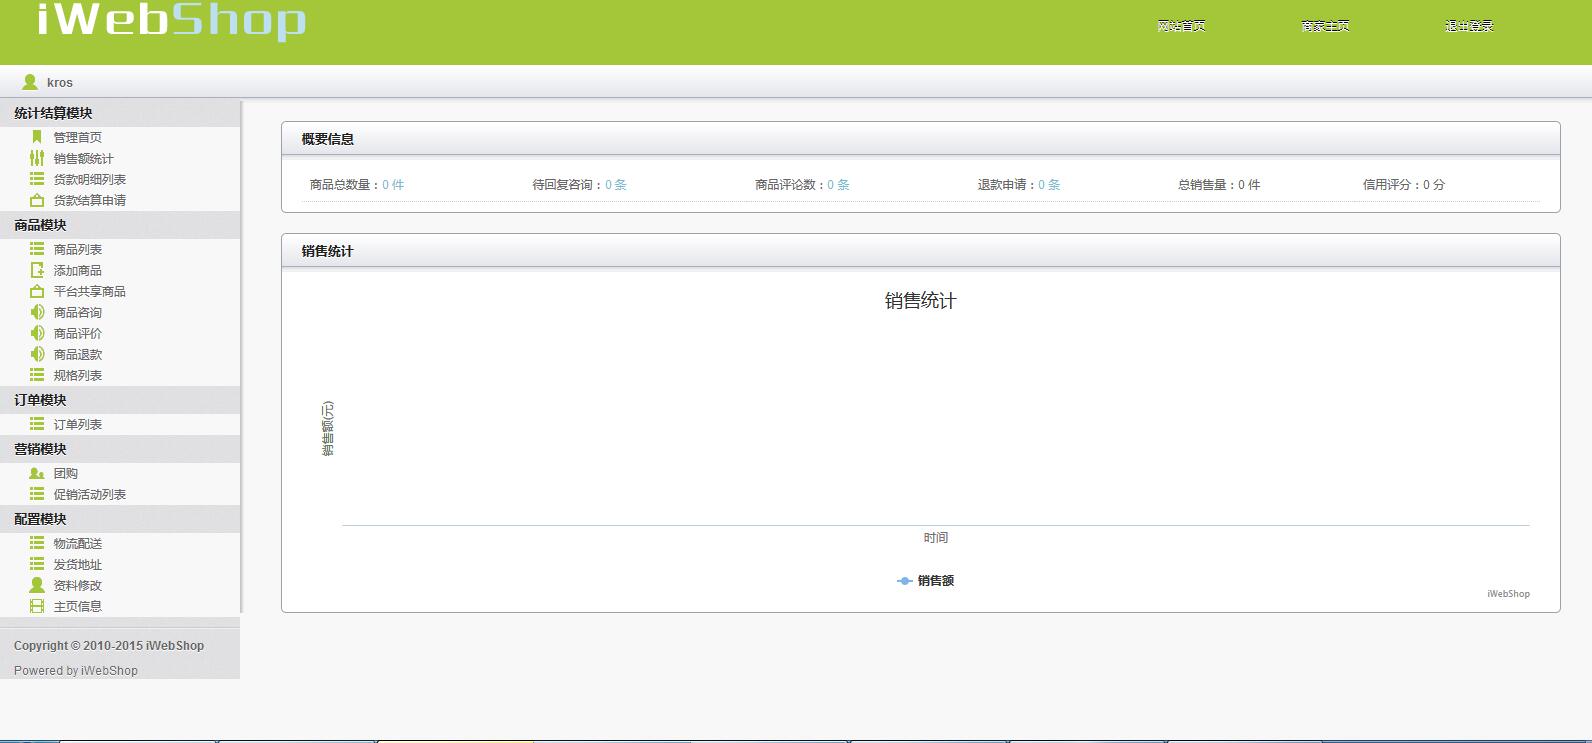Click the 时间 axis label on the chart
1592x743 pixels.
(x=936, y=538)
